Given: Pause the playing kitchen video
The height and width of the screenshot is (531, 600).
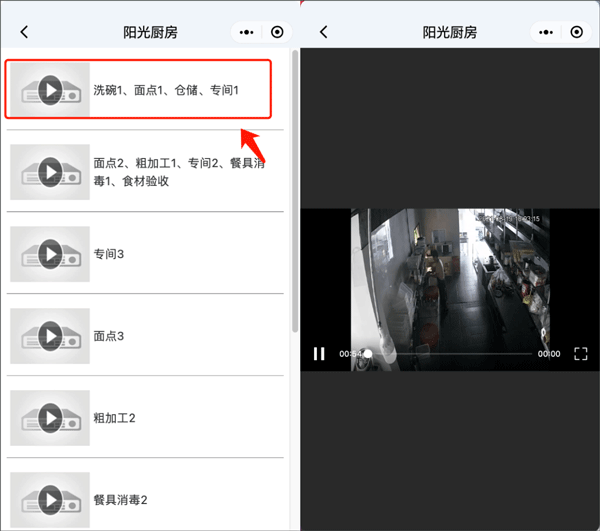Looking at the screenshot, I should click(319, 353).
